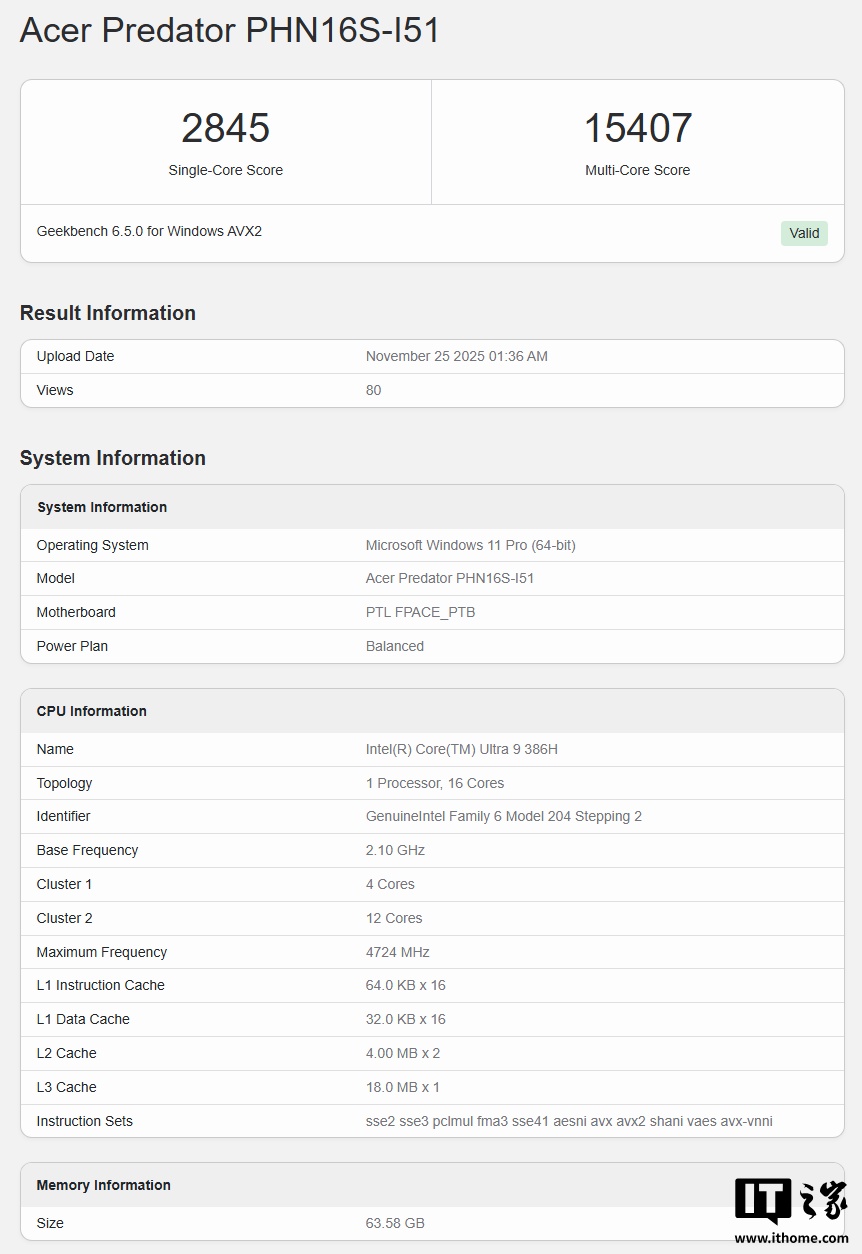
Task: Click the Maximum Frequency value 4724 MHz
Action: 397,951
